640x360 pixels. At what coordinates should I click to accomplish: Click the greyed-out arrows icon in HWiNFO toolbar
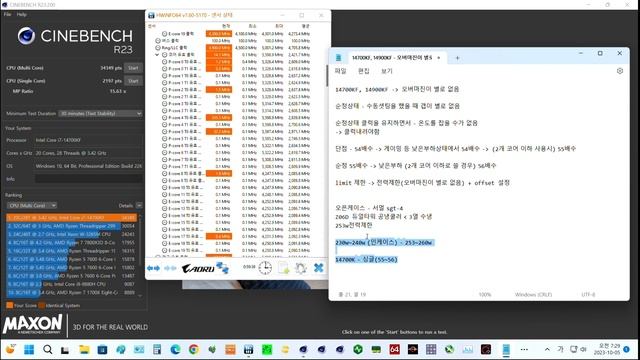pyautogui.click(x=170, y=268)
